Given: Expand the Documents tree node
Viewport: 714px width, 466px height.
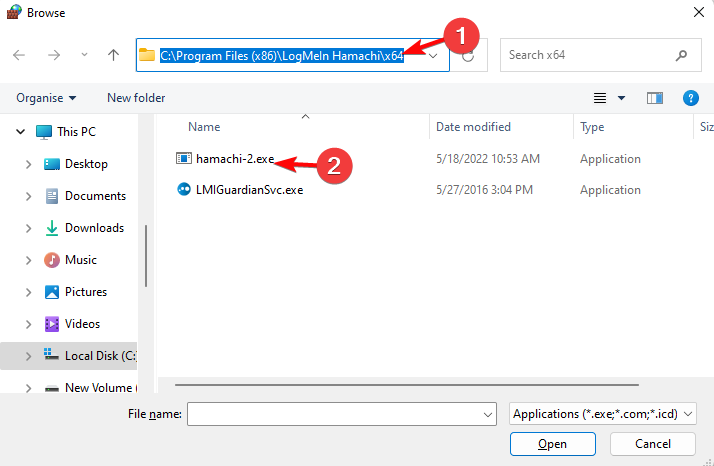Looking at the screenshot, I should pos(28,196).
